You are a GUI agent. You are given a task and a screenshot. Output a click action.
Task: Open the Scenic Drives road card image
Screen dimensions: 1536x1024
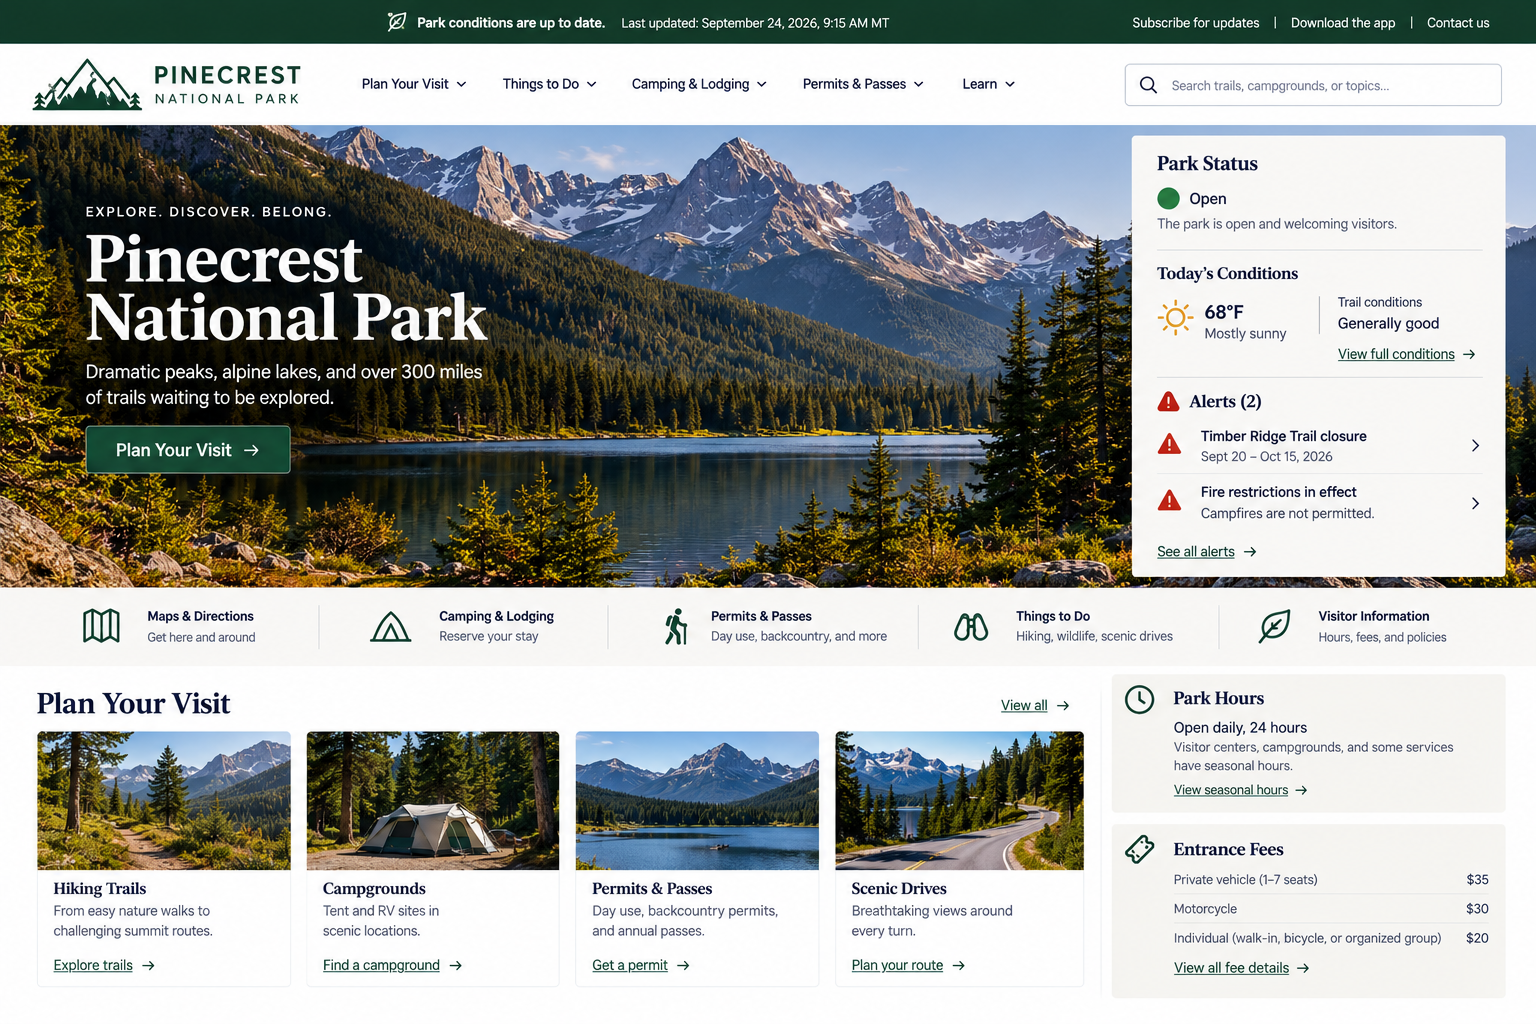[959, 801]
